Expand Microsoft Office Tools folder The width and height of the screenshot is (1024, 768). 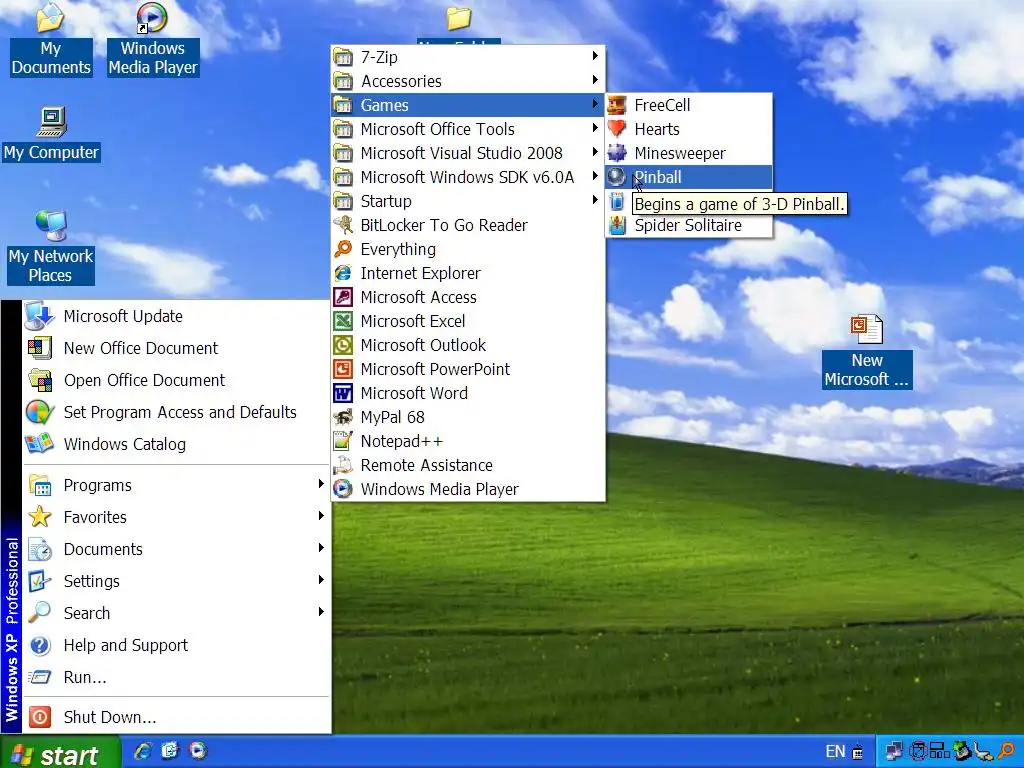coord(468,129)
